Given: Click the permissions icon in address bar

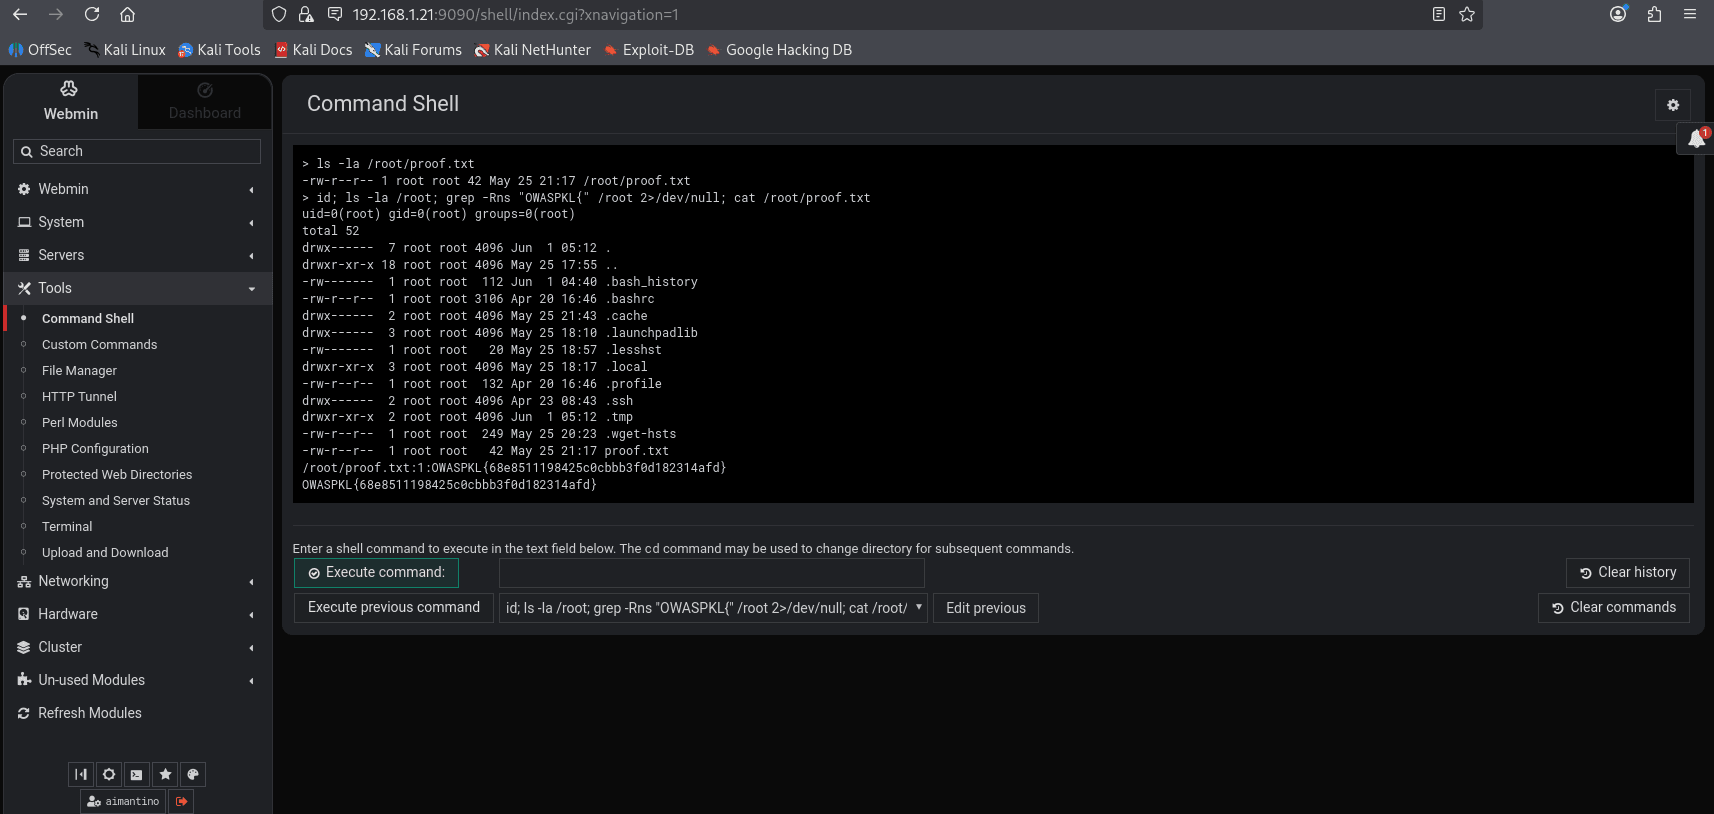Looking at the screenshot, I should pos(335,14).
